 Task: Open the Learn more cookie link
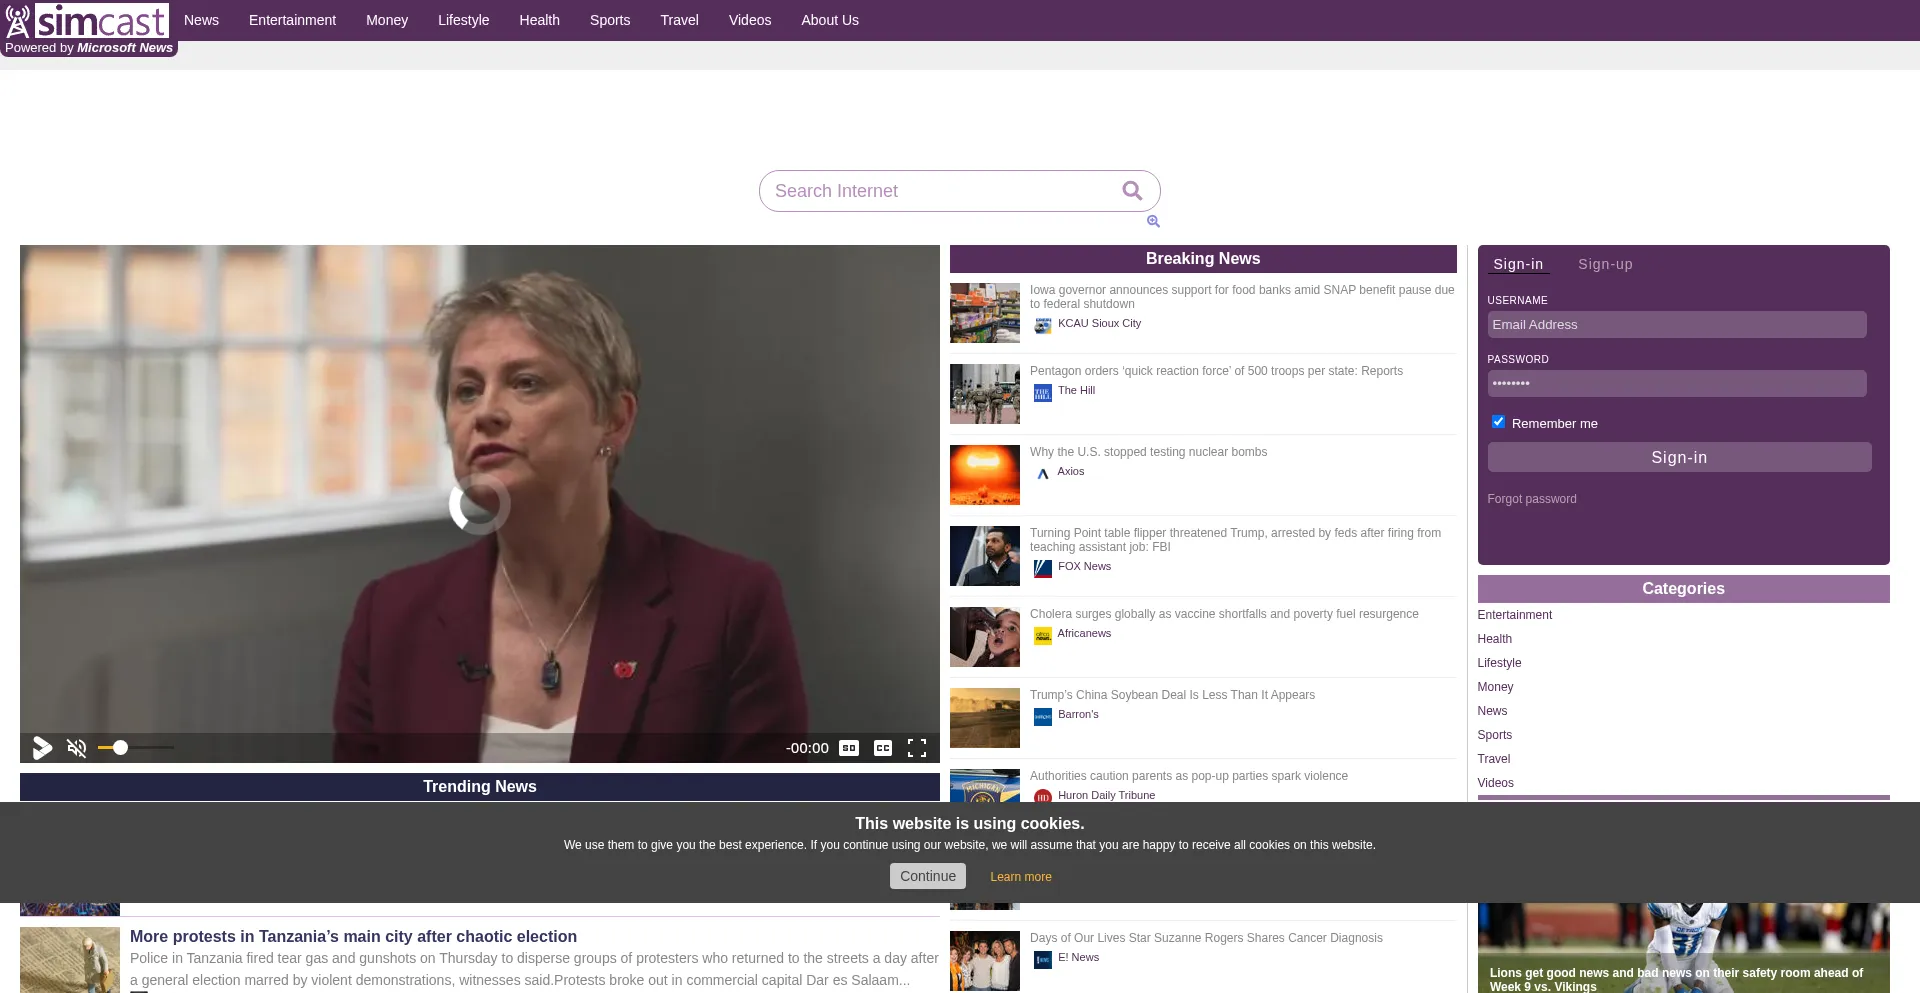click(1020, 877)
